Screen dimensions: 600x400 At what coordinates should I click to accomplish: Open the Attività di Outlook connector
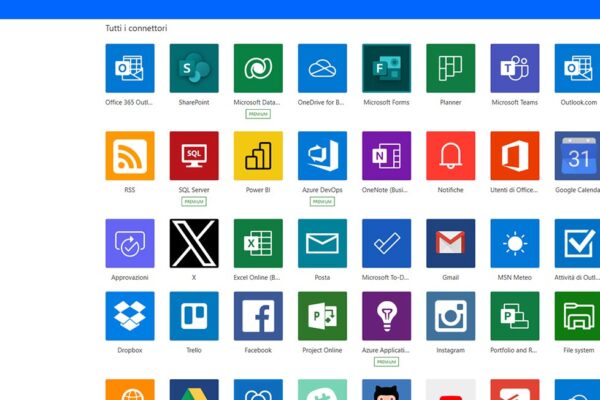[x=577, y=243]
